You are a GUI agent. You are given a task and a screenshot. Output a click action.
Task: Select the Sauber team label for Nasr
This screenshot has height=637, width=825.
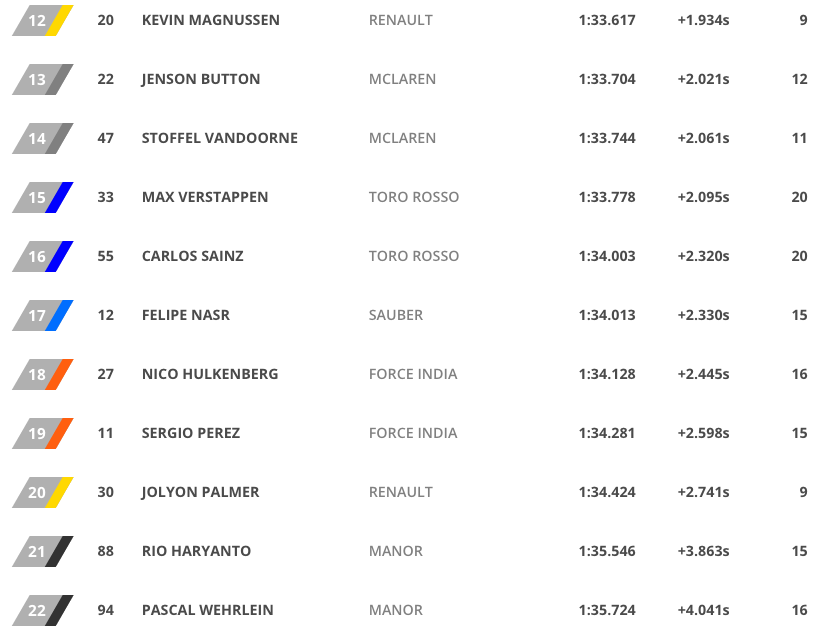(396, 315)
